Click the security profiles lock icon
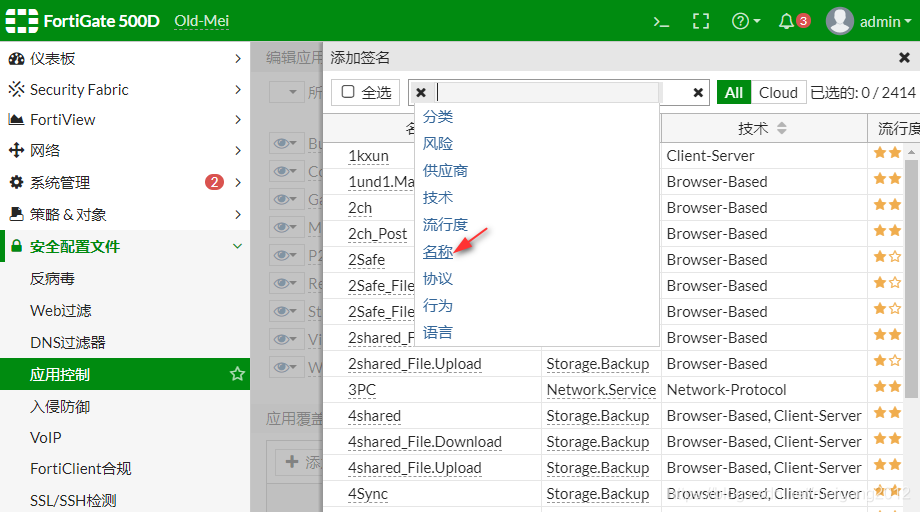Viewport: 920px width, 512px height. (16, 246)
